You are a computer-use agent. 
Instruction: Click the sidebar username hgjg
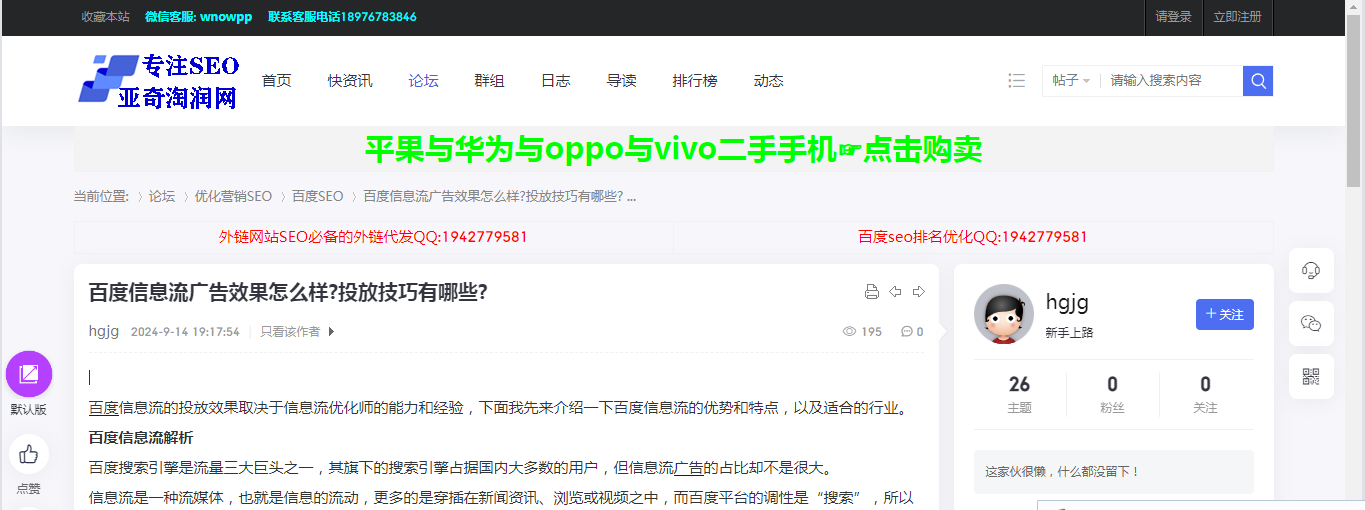[x=1067, y=302]
